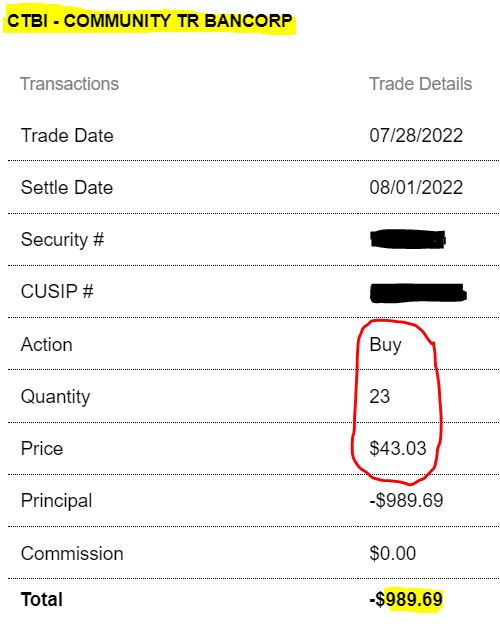Click the CUSIP # label

click(x=57, y=292)
